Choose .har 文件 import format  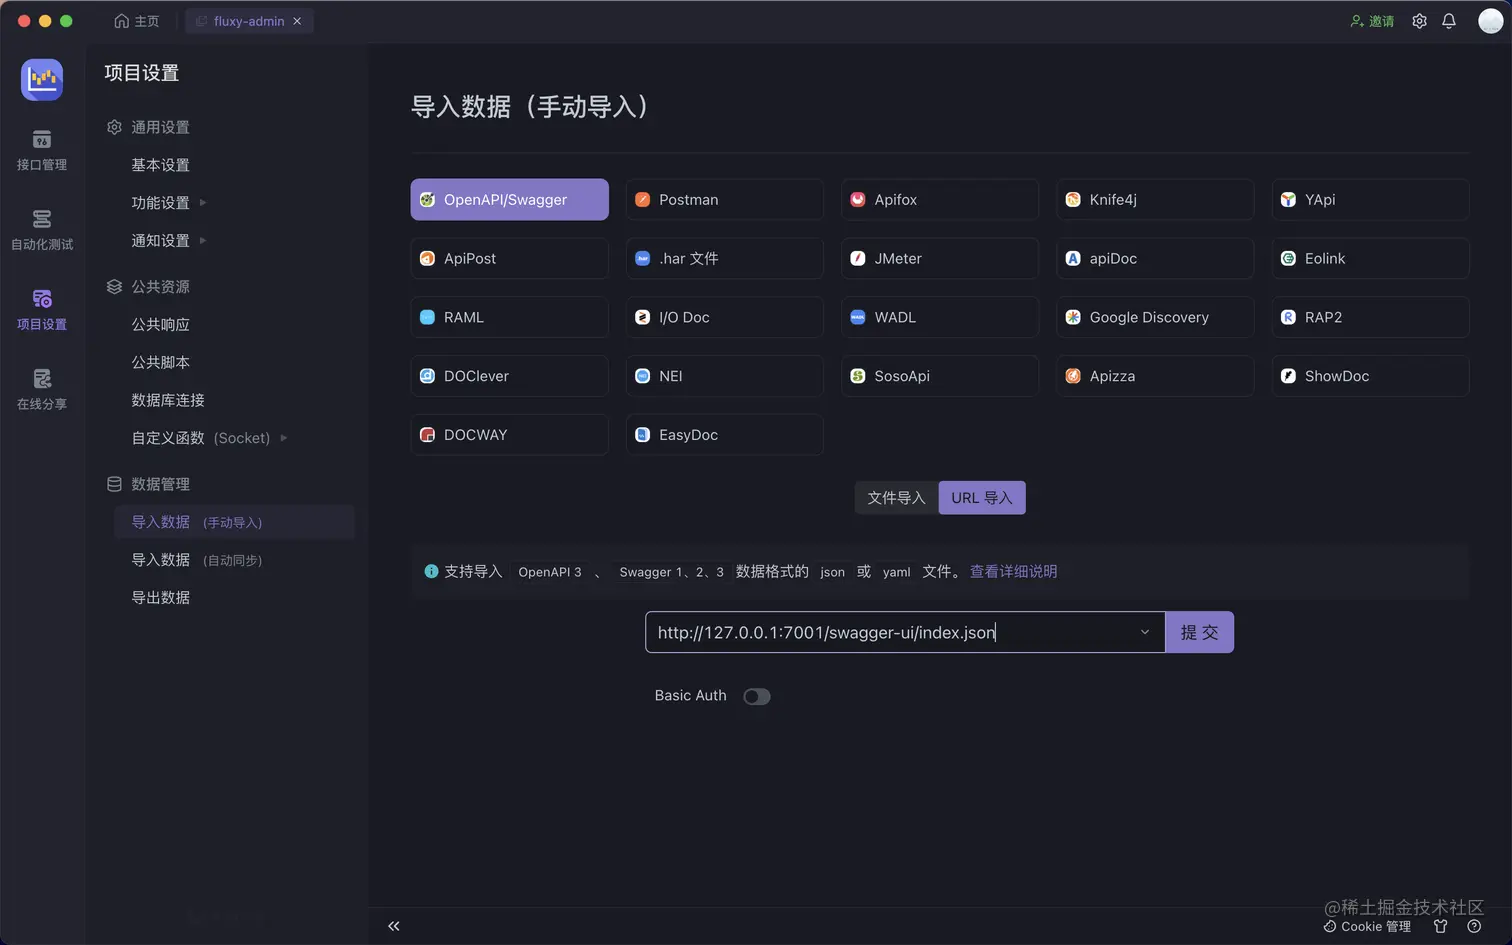[725, 258]
